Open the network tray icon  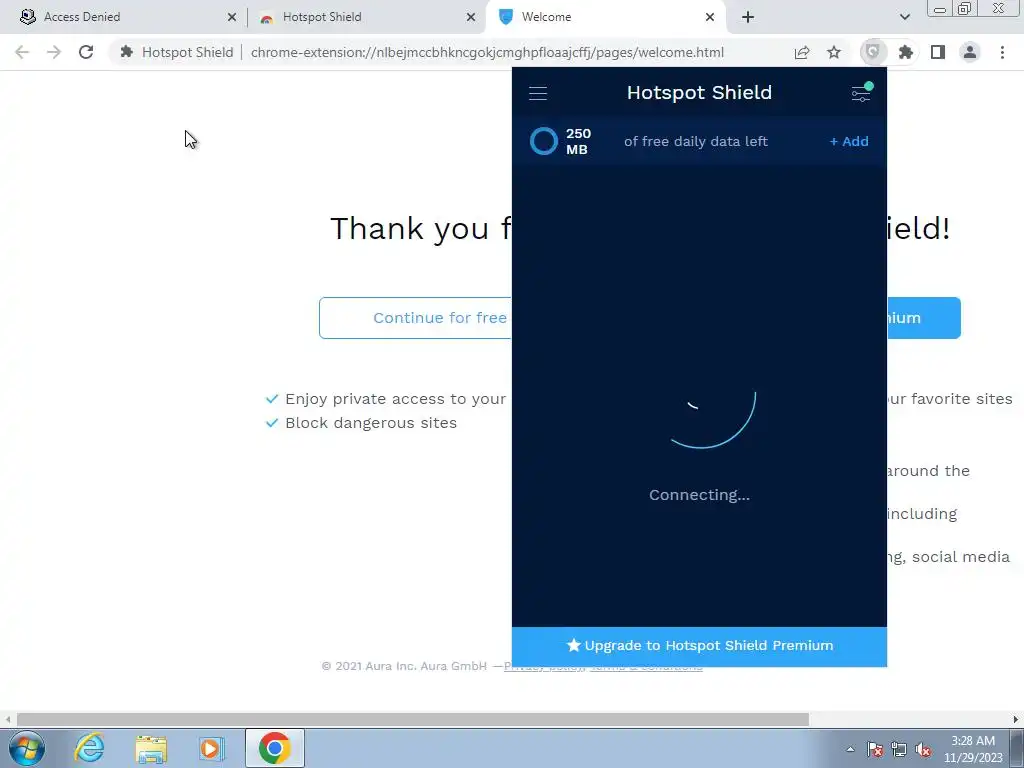[x=899, y=749]
